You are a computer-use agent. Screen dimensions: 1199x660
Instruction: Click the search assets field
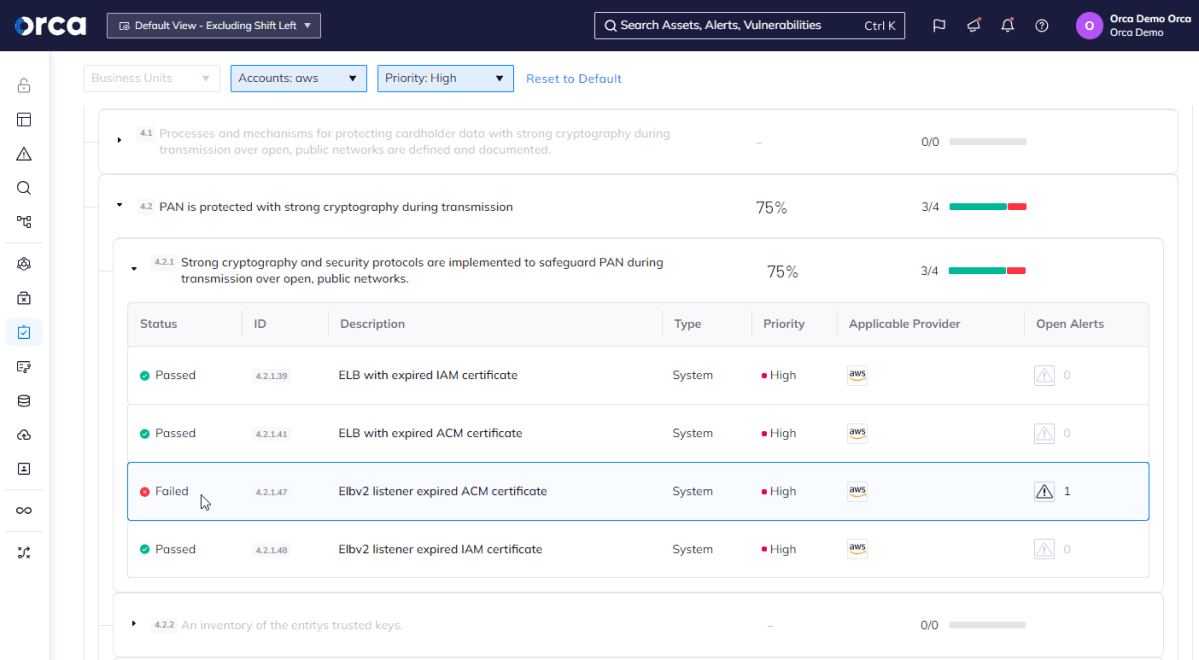749,25
